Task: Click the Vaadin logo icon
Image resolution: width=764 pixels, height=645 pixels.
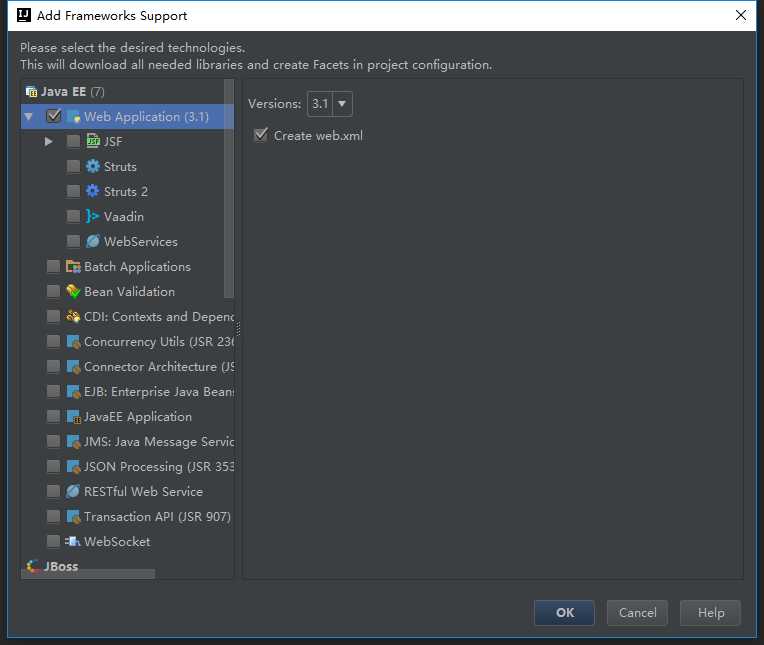Action: [93, 216]
